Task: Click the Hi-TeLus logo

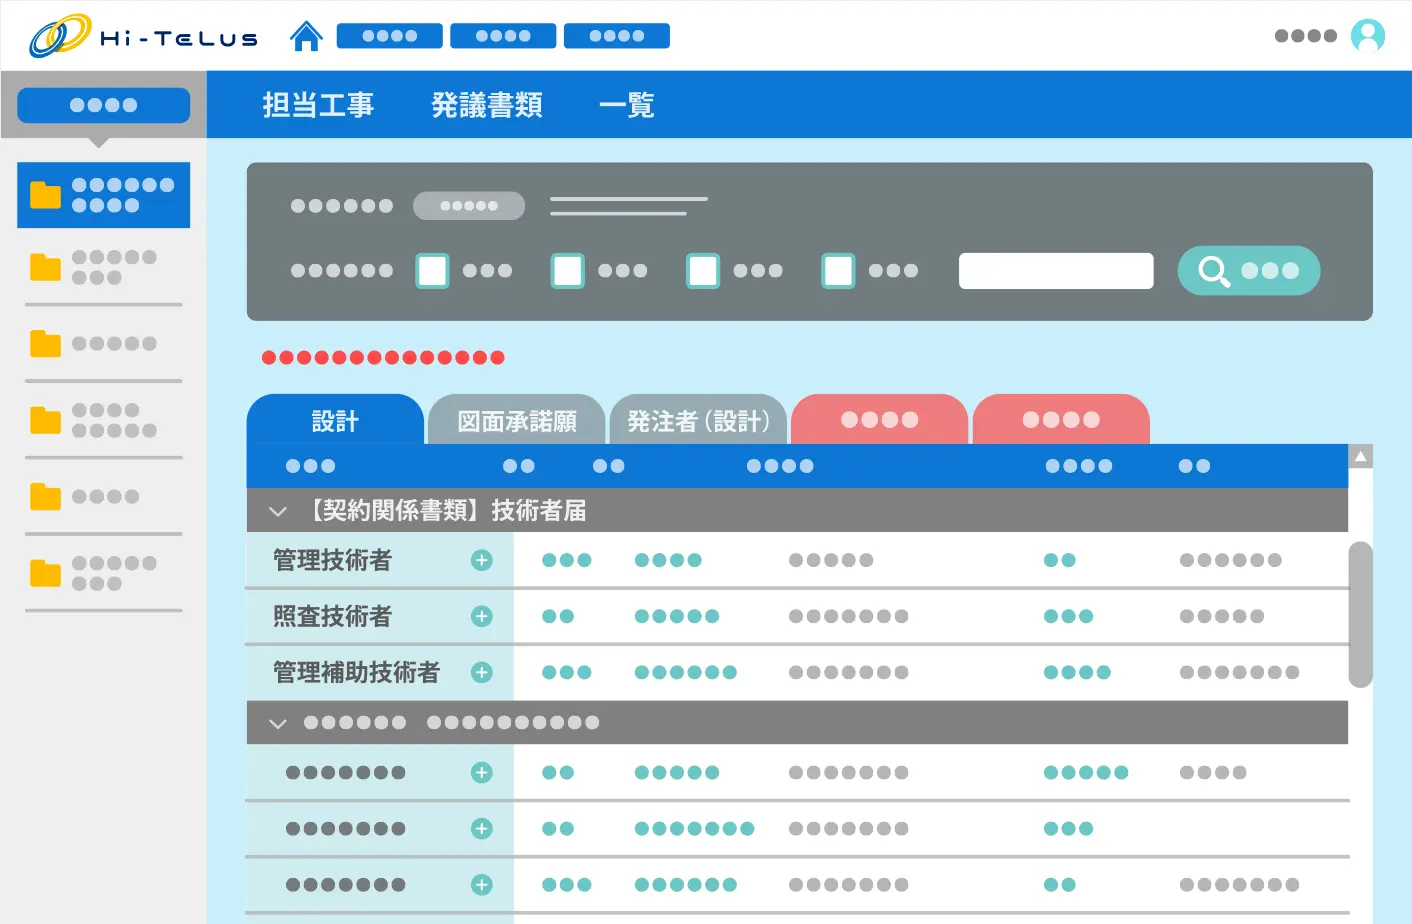Action: pos(143,36)
